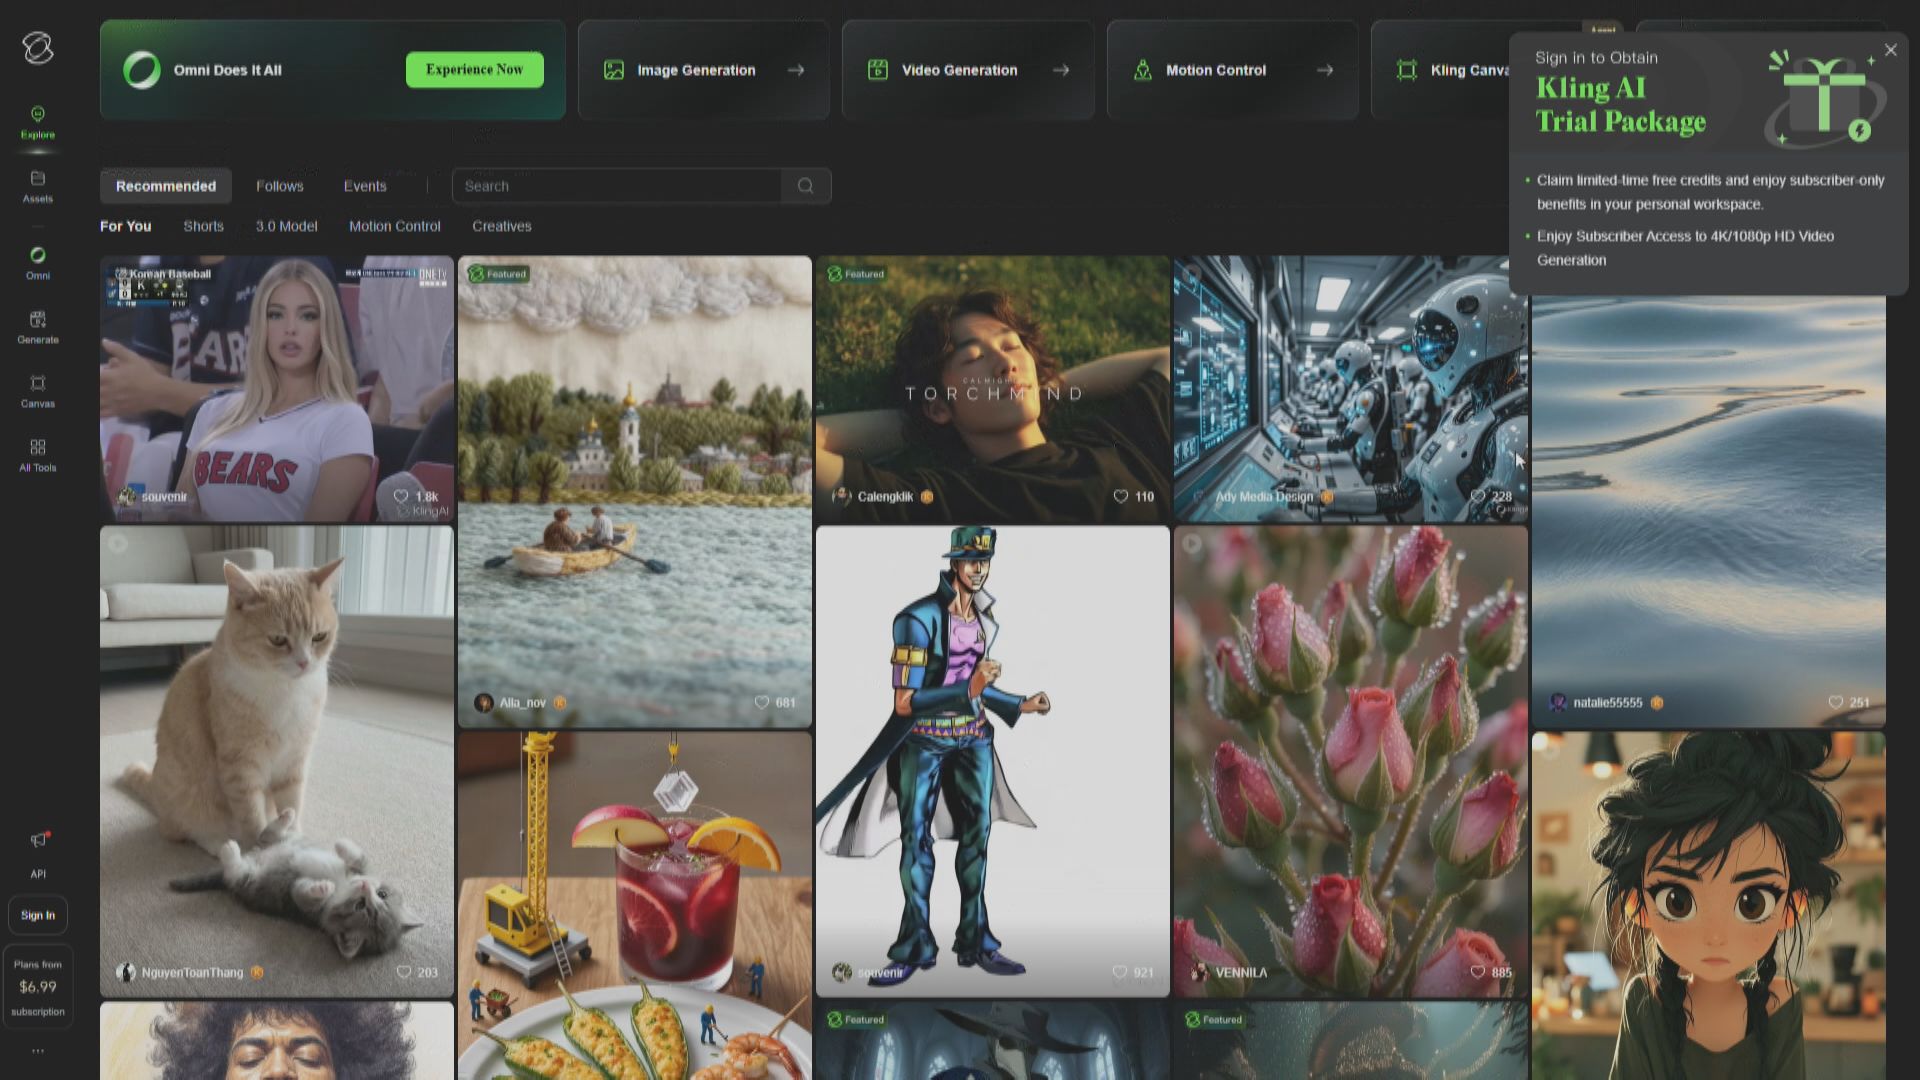The image size is (1920, 1080).
Task: Open Plans from $6.99 subscription
Action: [x=38, y=988]
